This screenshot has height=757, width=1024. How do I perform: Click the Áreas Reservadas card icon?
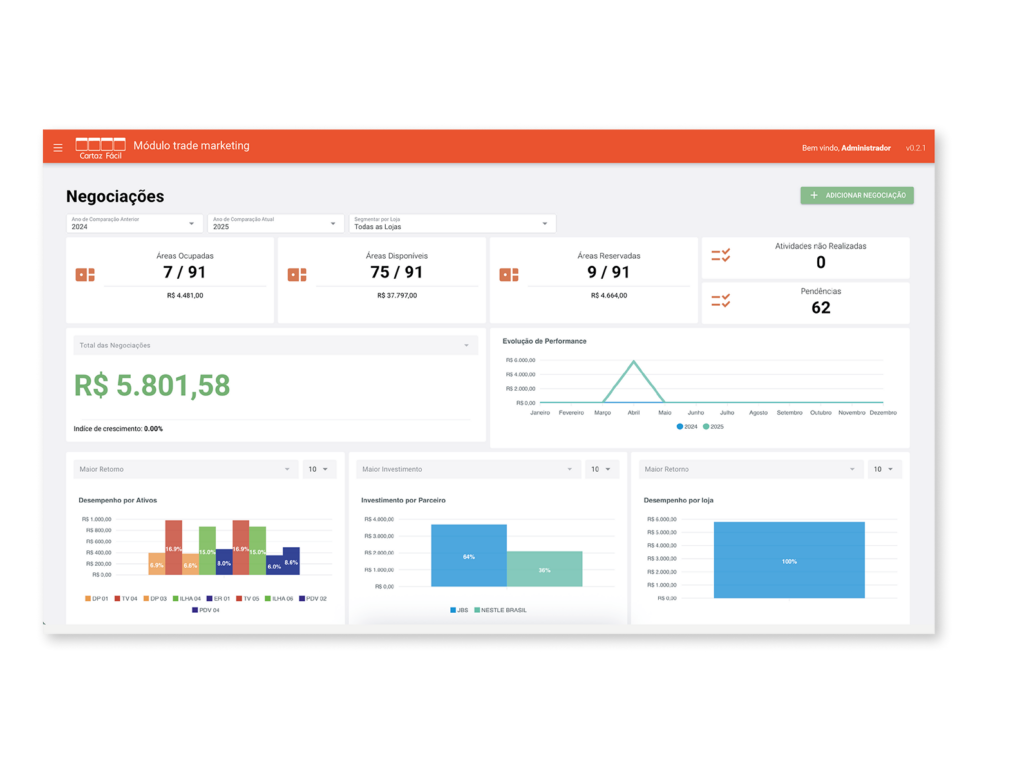[509, 275]
